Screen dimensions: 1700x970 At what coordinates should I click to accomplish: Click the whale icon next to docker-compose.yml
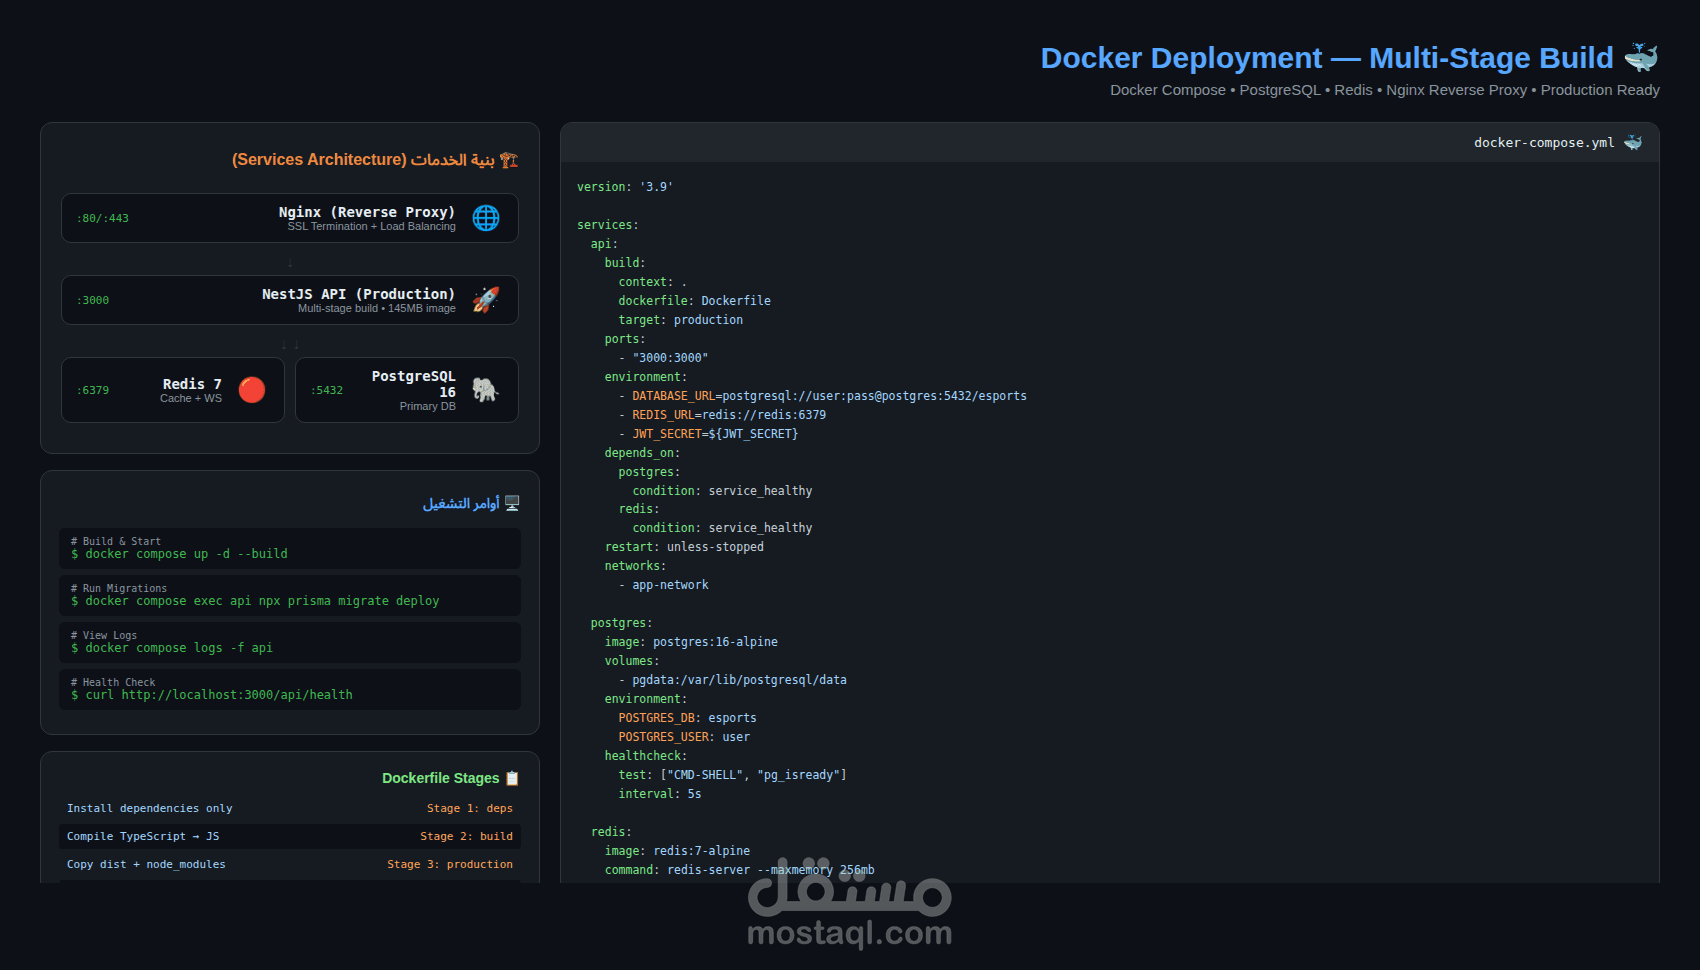(x=1633, y=142)
